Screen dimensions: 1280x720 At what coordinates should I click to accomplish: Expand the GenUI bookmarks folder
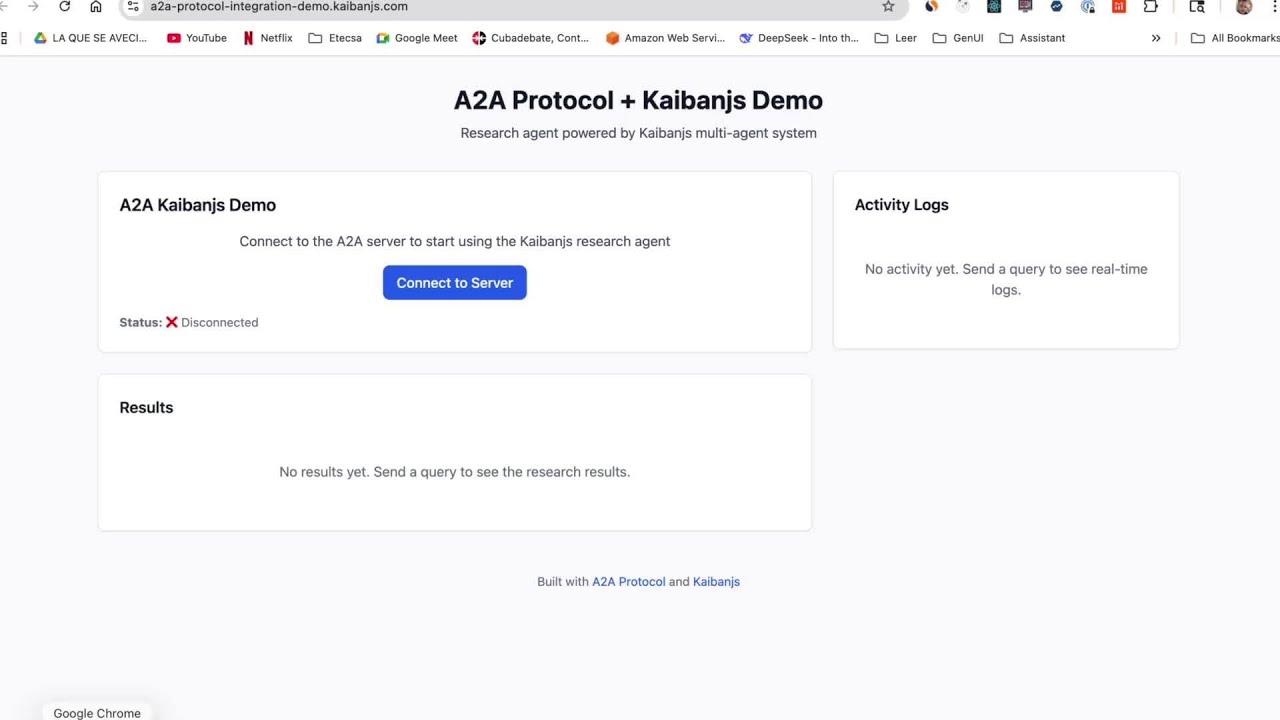click(x=958, y=38)
